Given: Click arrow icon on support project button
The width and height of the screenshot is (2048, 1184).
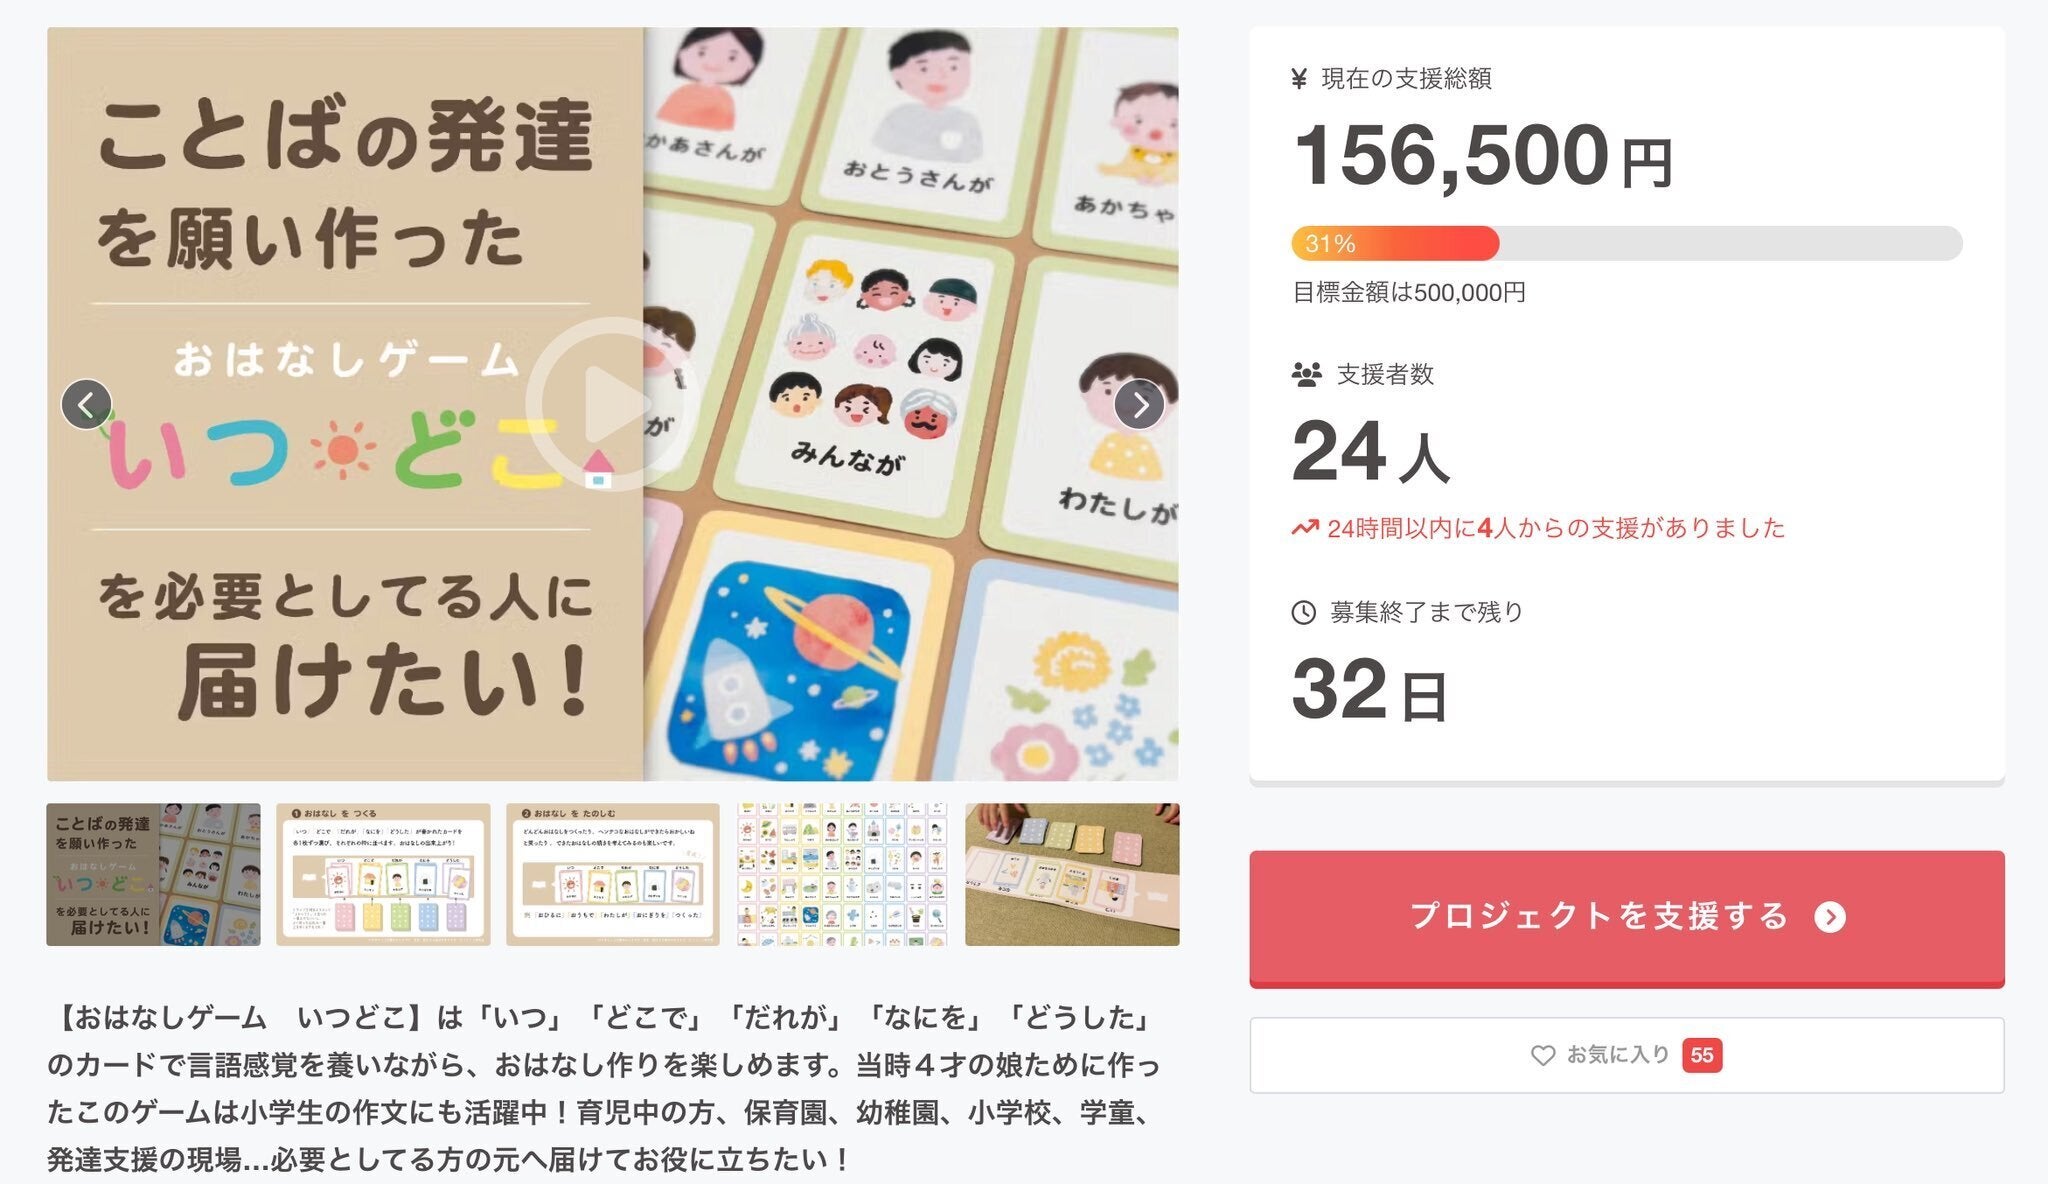Looking at the screenshot, I should pos(1830,917).
